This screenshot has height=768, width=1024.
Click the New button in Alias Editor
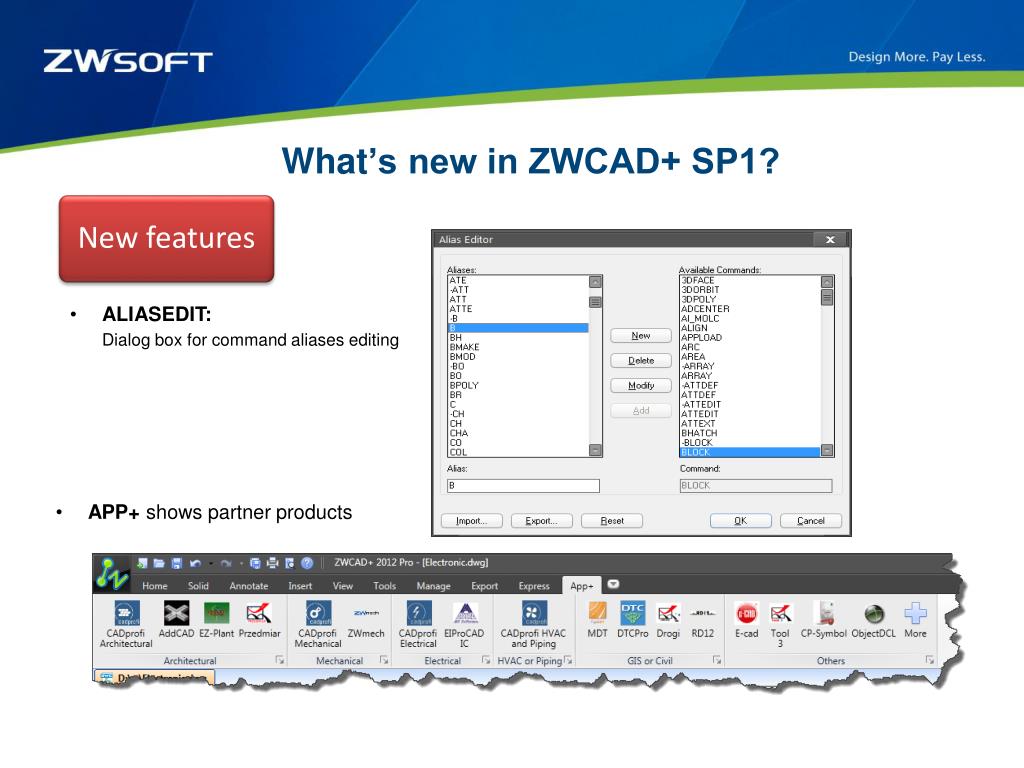click(x=641, y=336)
